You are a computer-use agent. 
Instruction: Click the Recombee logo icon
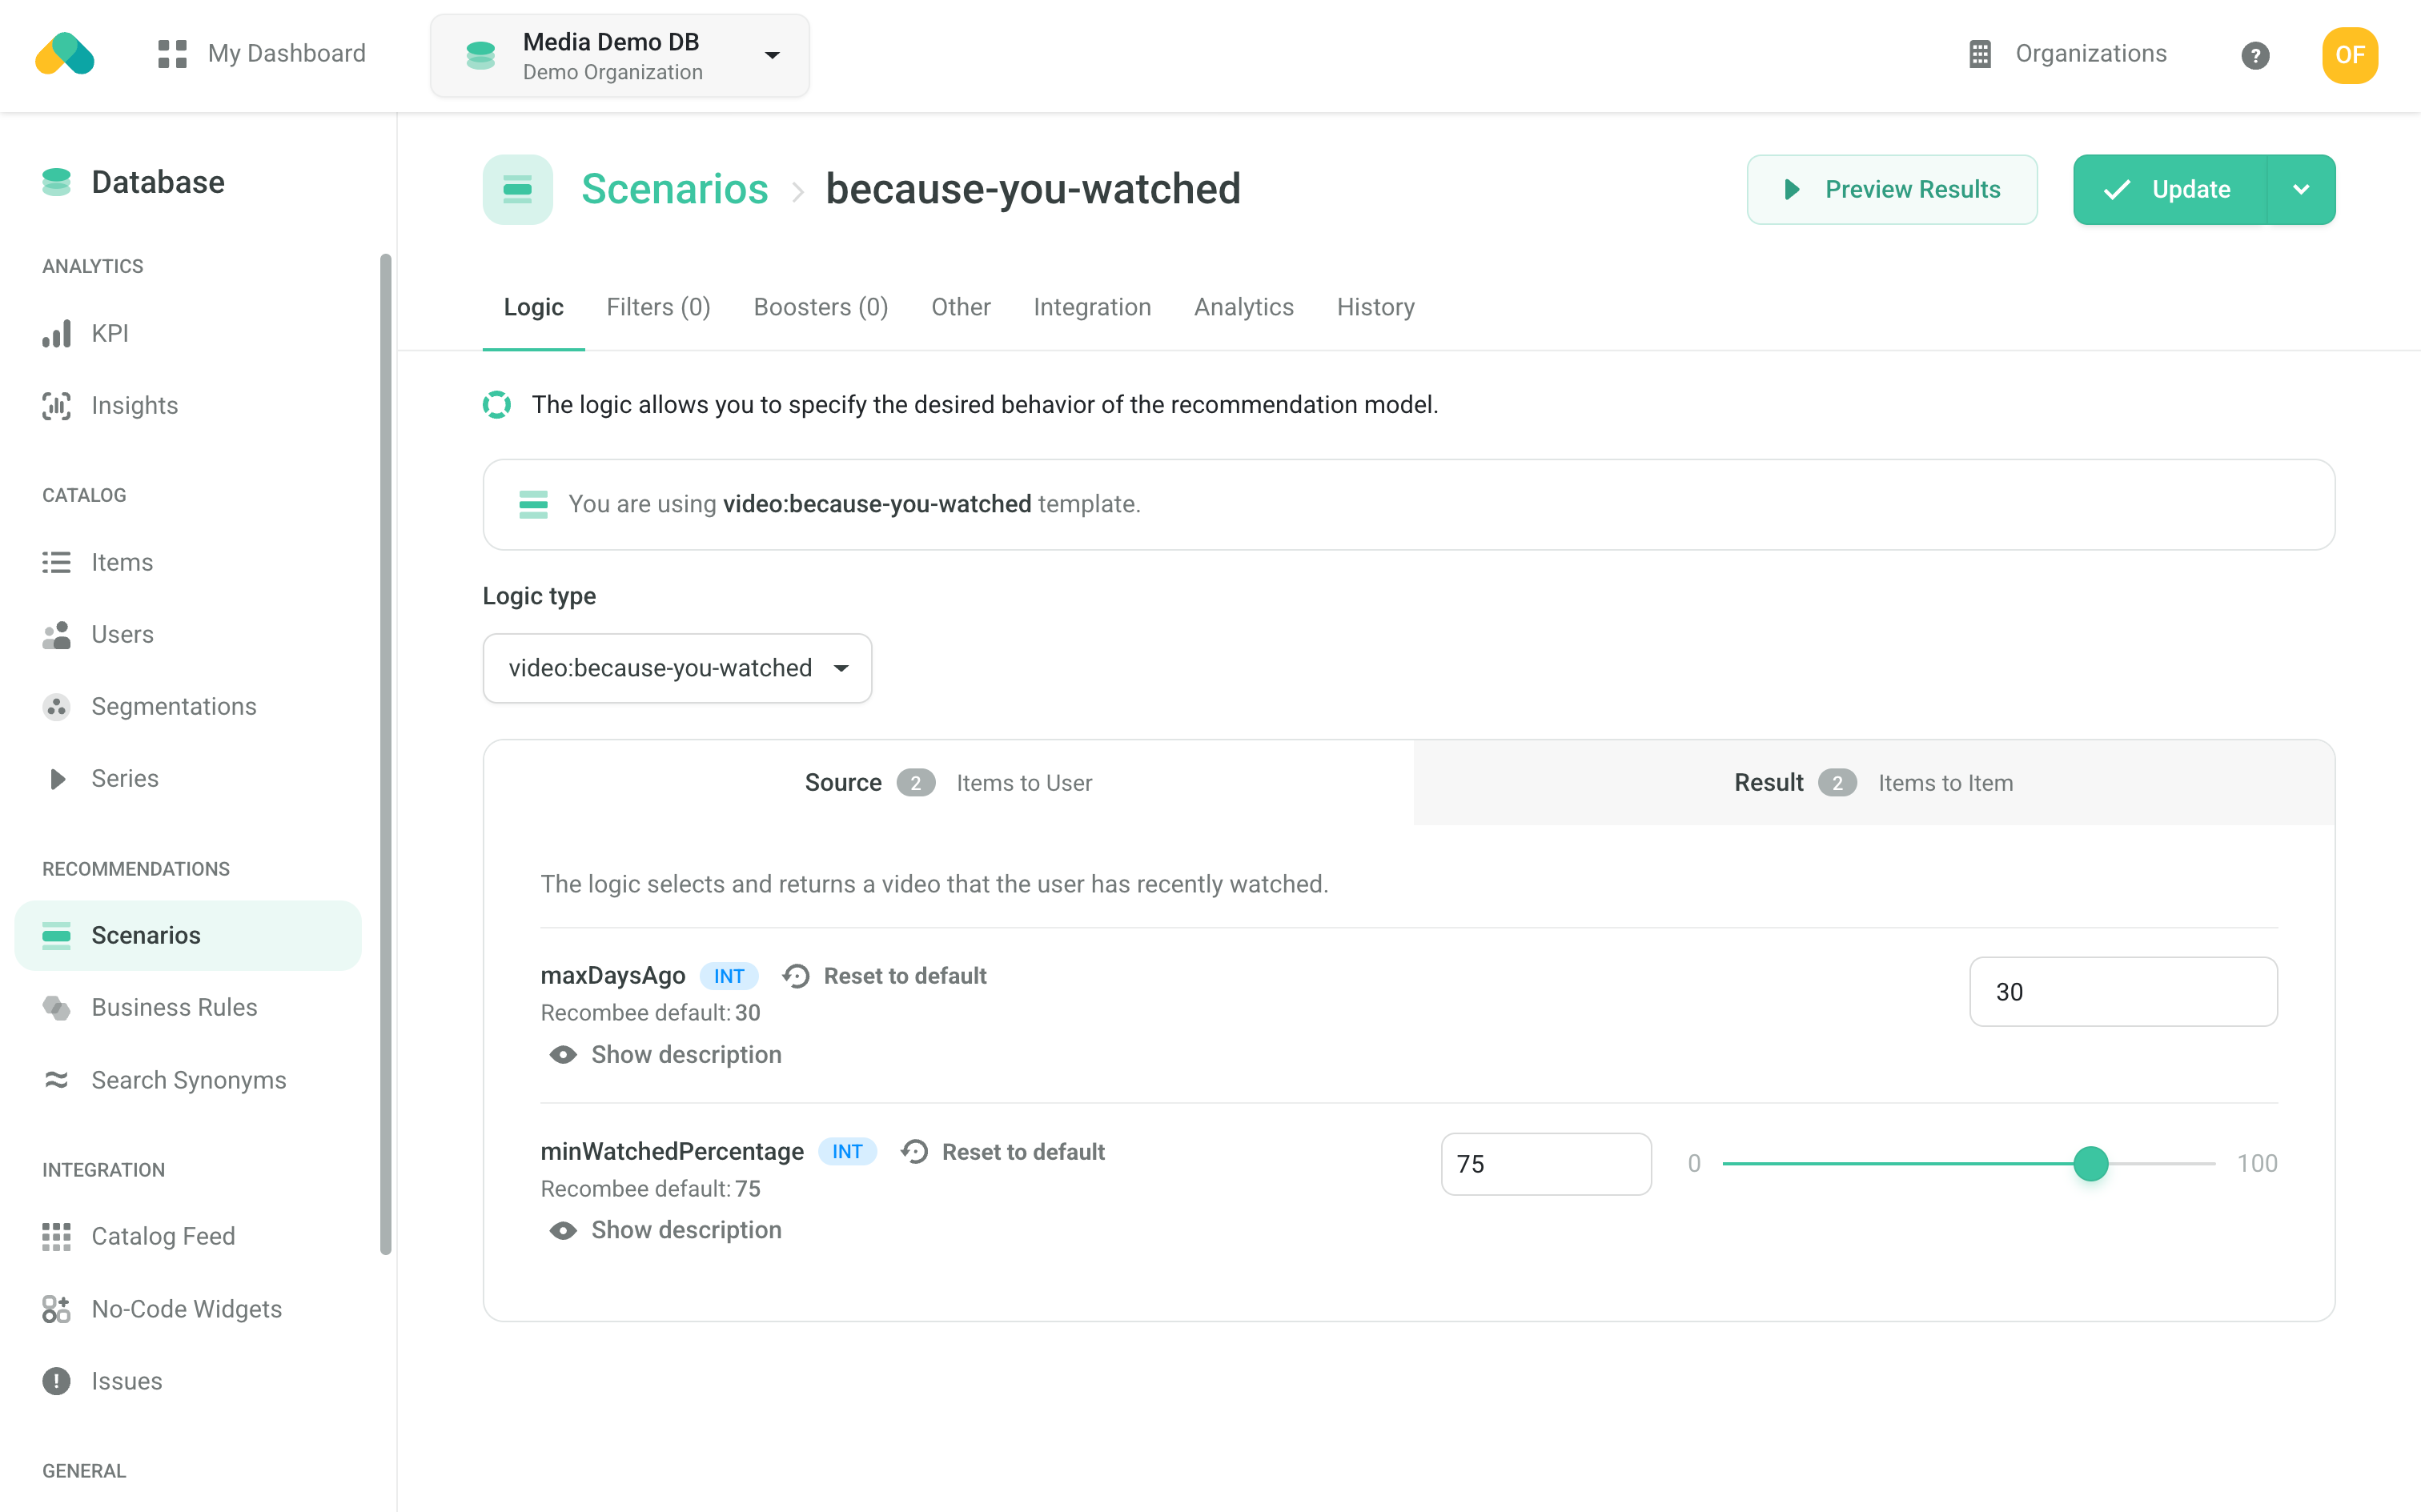coord(64,54)
